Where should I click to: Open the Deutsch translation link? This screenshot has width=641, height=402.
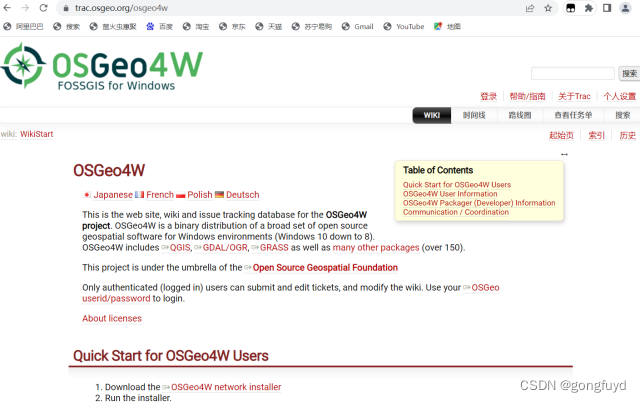(243, 195)
